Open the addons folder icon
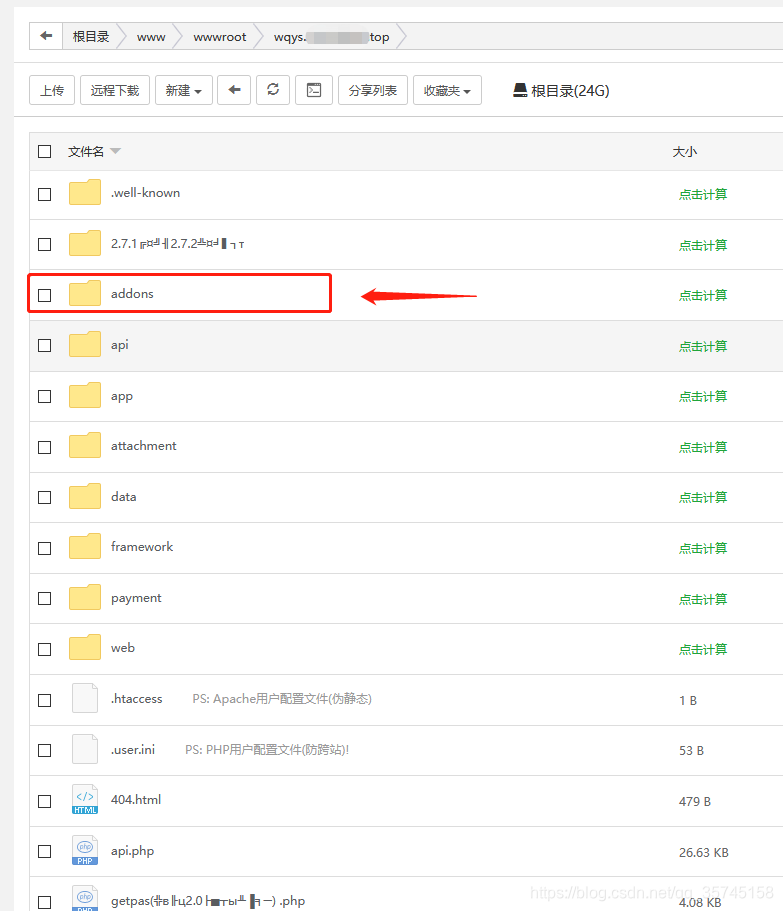This screenshot has width=783, height=911. (x=85, y=293)
